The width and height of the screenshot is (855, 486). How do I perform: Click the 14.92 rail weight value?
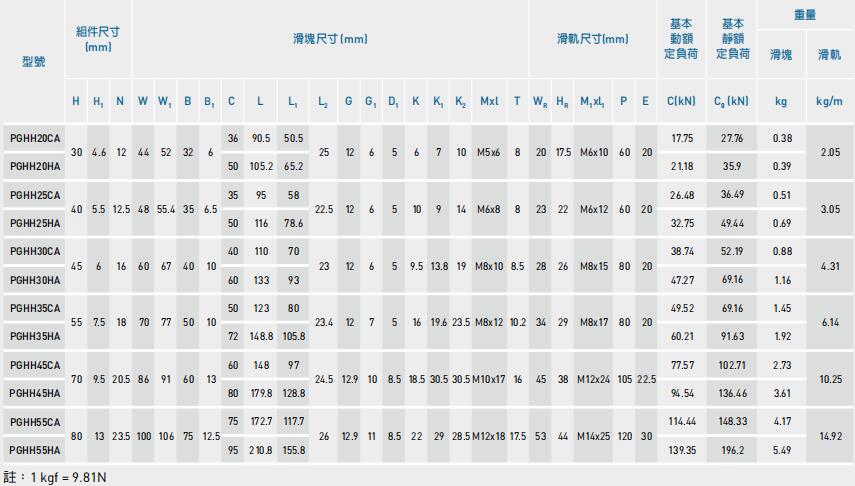click(829, 437)
